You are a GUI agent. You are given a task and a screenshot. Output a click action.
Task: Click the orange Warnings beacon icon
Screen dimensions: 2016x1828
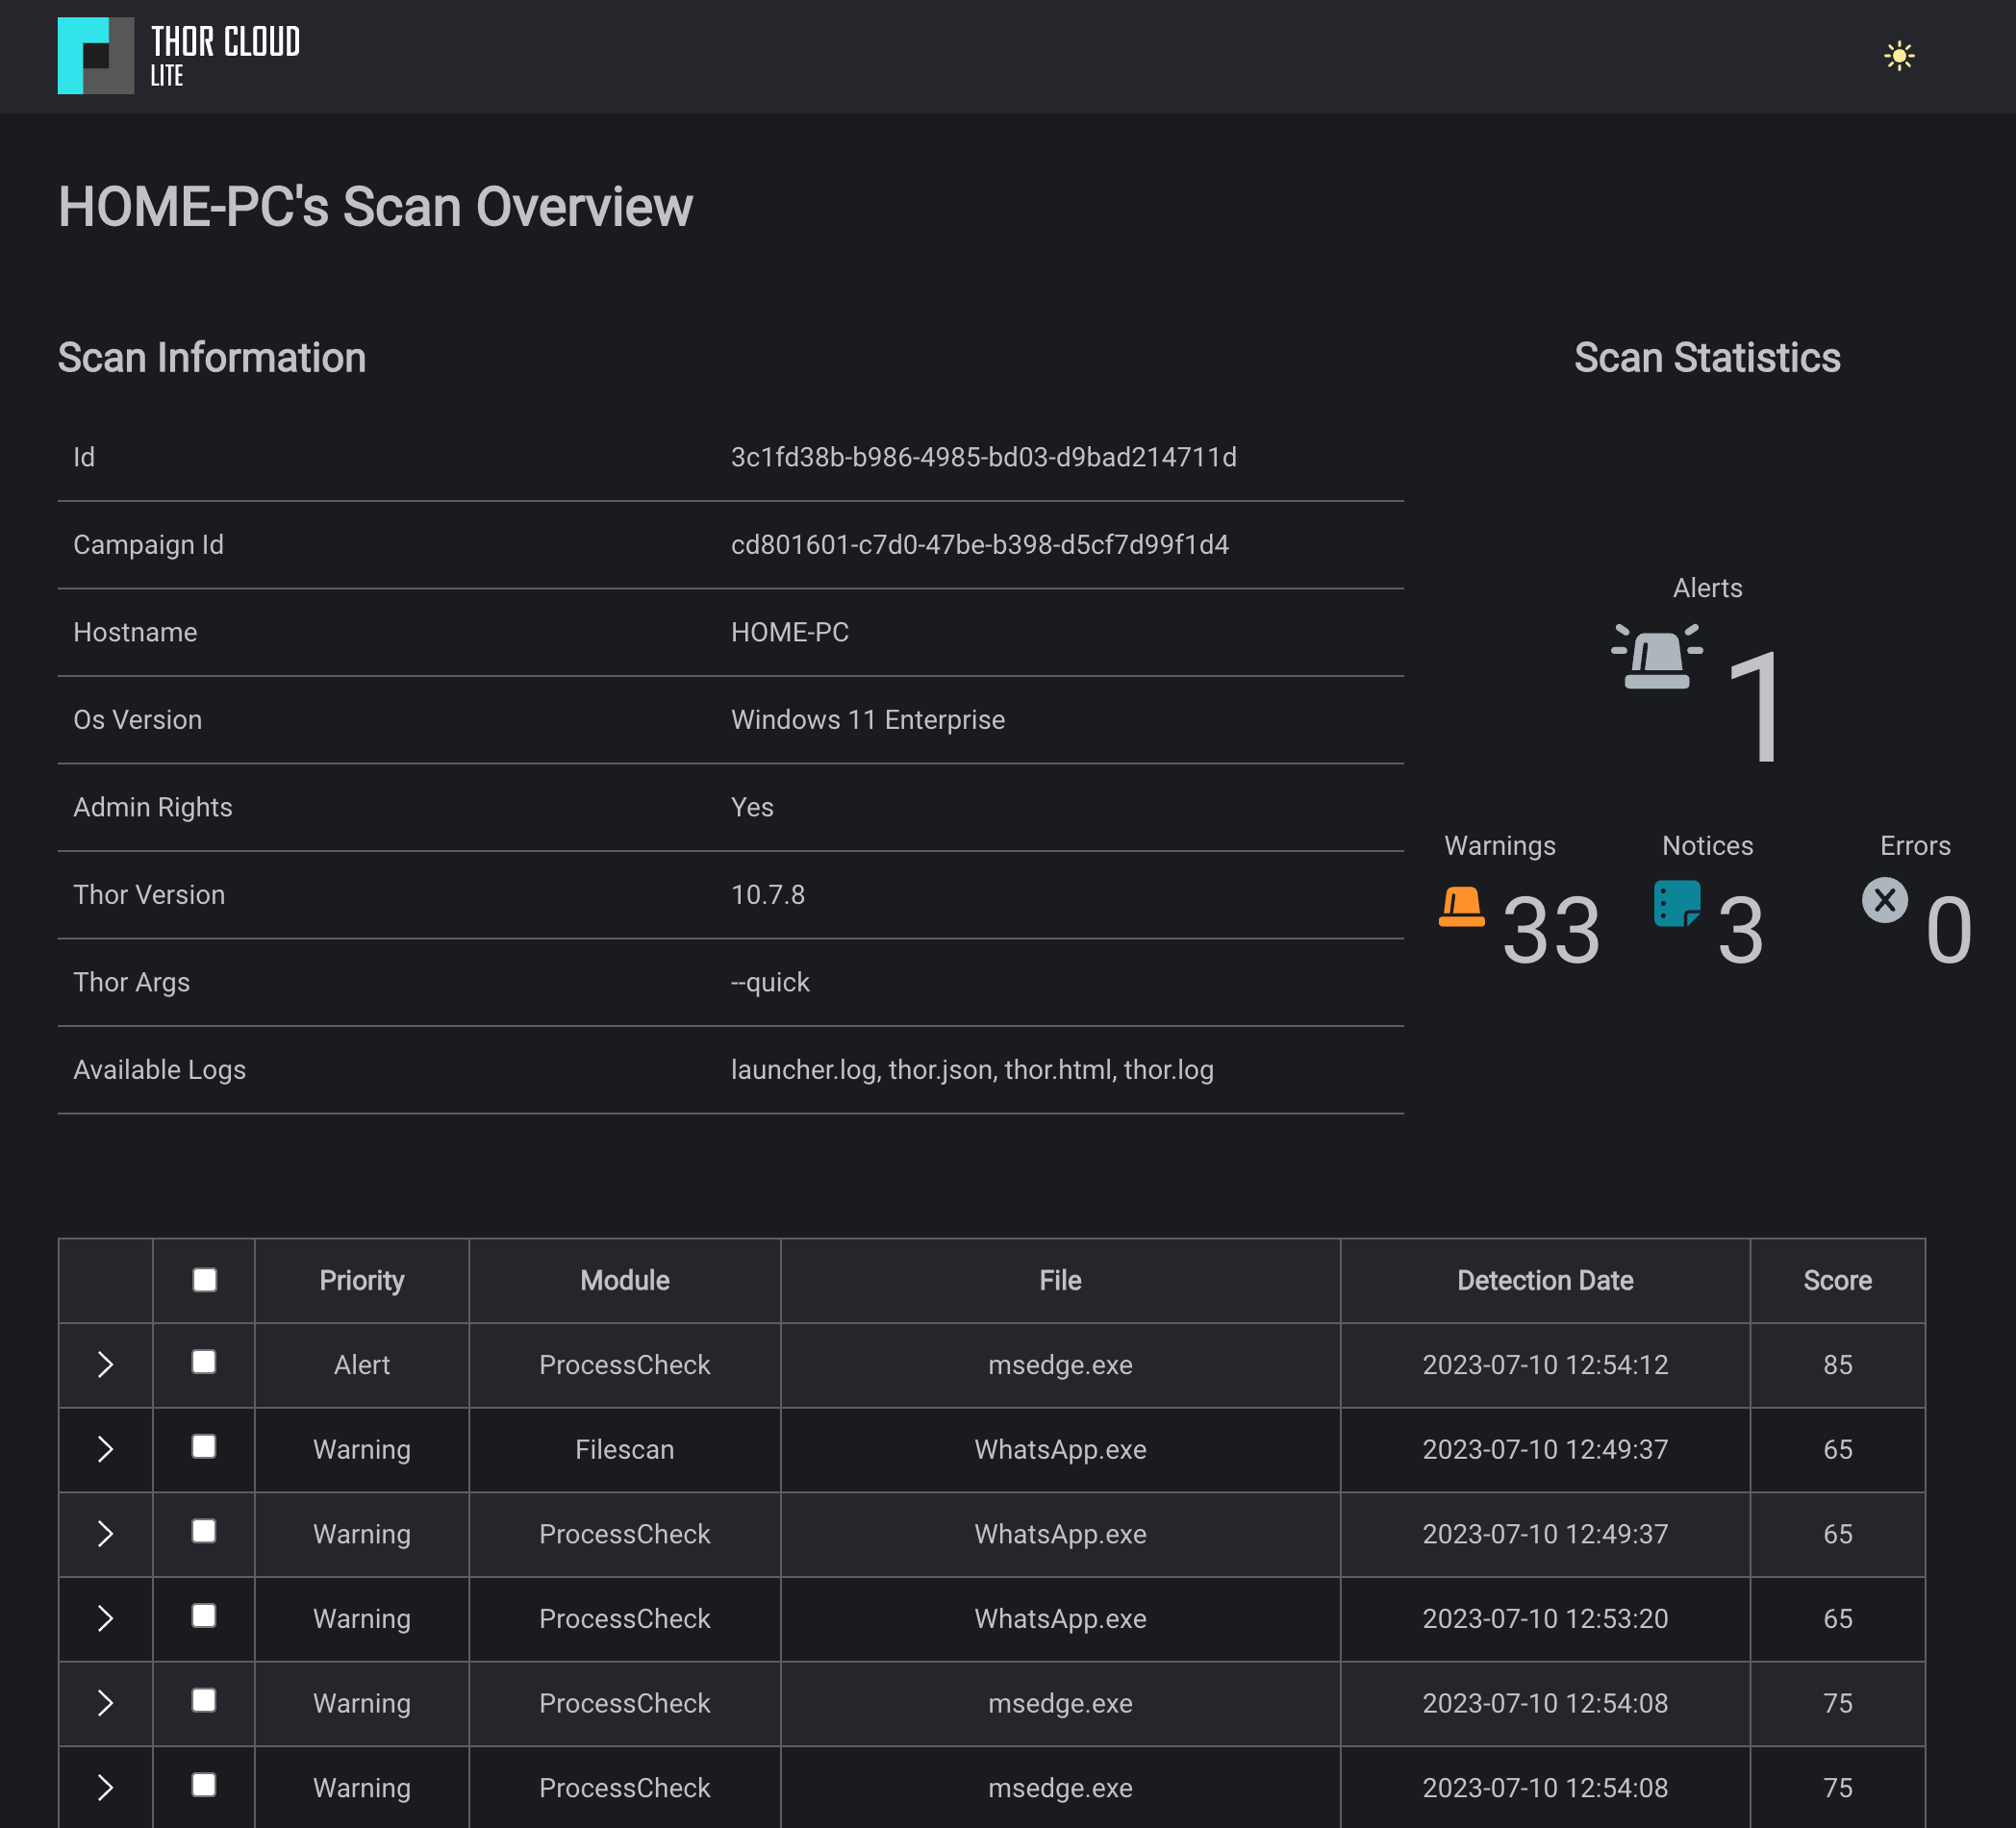point(1461,907)
